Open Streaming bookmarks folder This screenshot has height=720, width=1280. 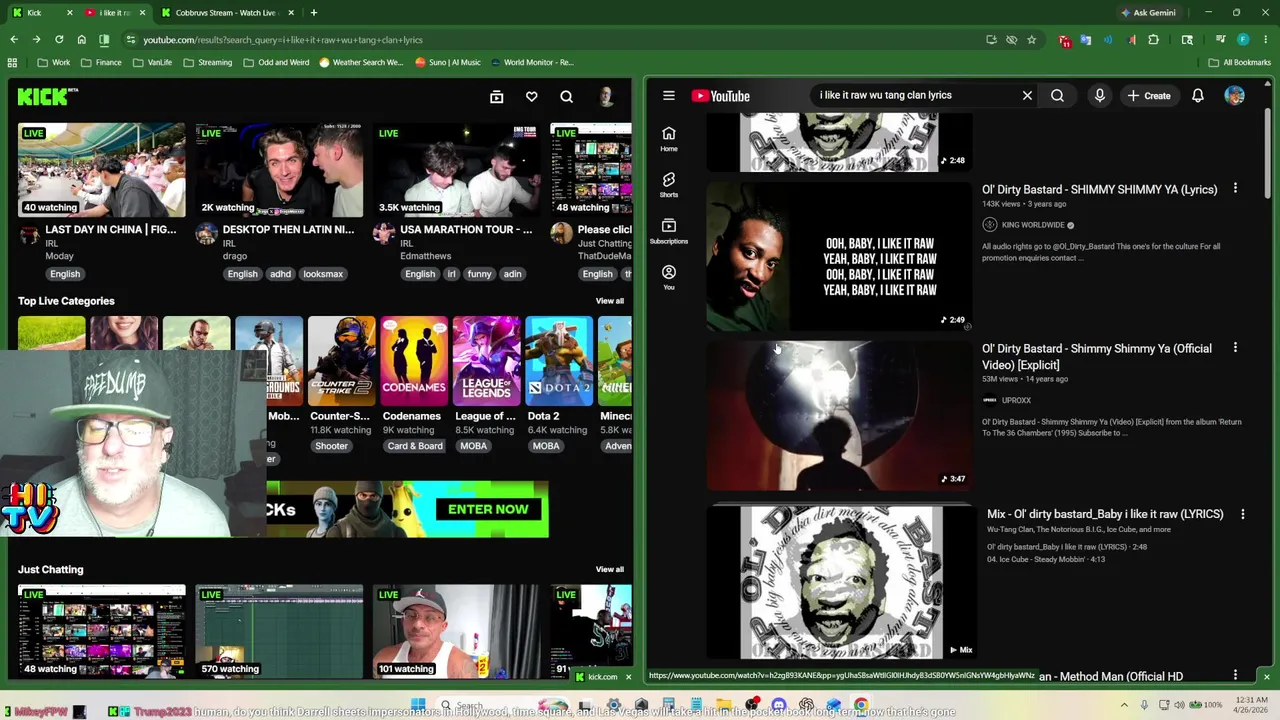click(x=207, y=62)
